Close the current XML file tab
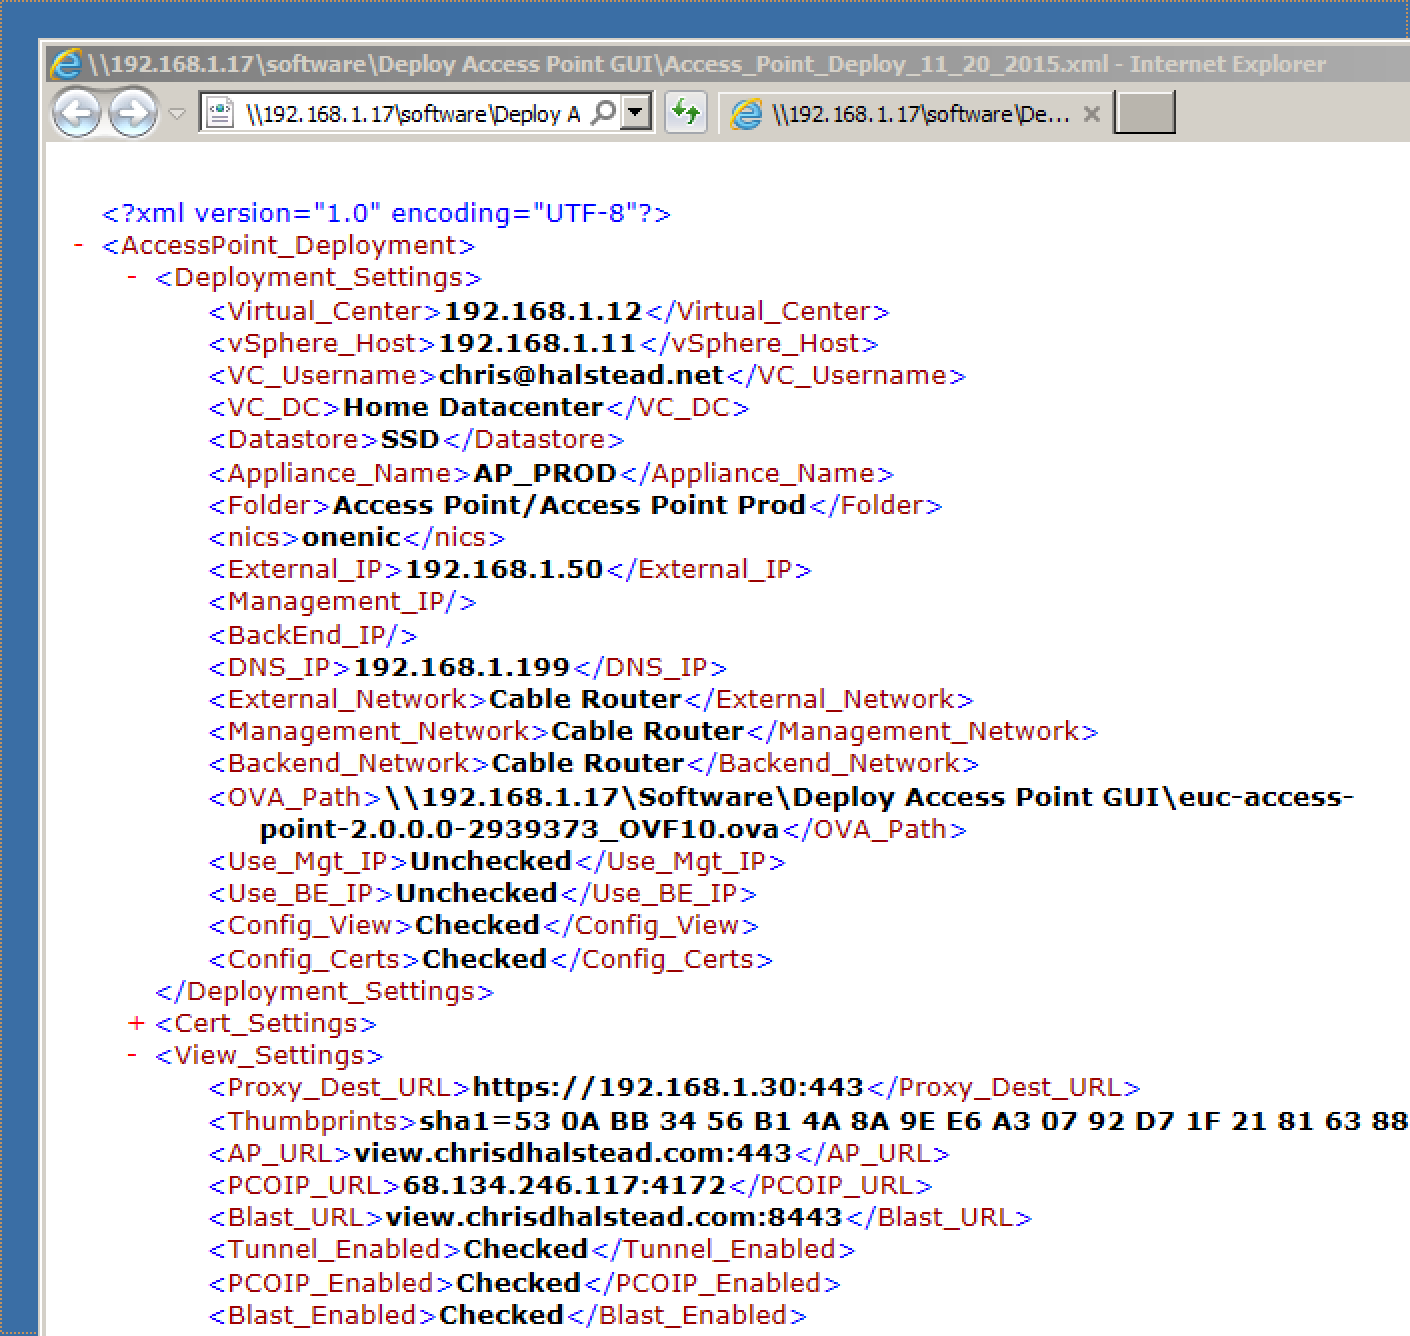Viewport: 1410px width, 1336px height. [1092, 114]
